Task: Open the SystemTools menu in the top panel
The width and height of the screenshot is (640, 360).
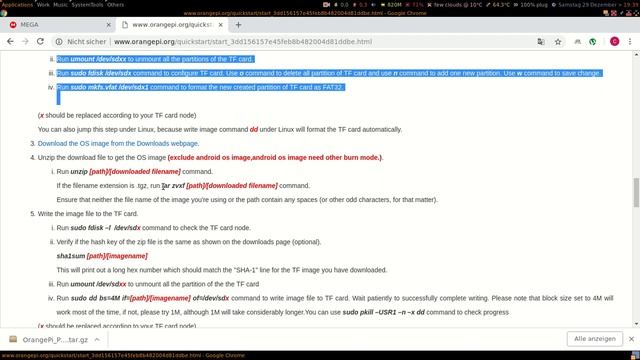Action: tap(87, 4)
